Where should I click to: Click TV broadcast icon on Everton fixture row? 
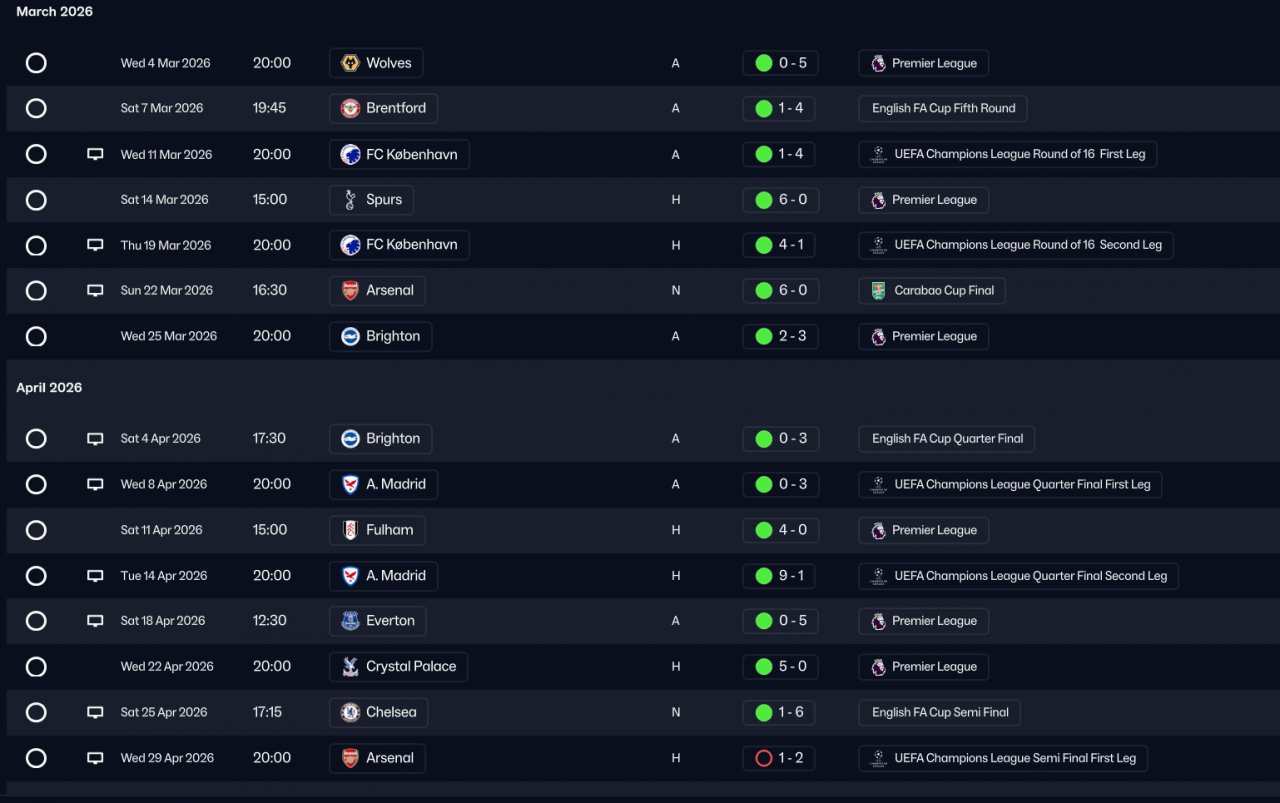pyautogui.click(x=95, y=621)
